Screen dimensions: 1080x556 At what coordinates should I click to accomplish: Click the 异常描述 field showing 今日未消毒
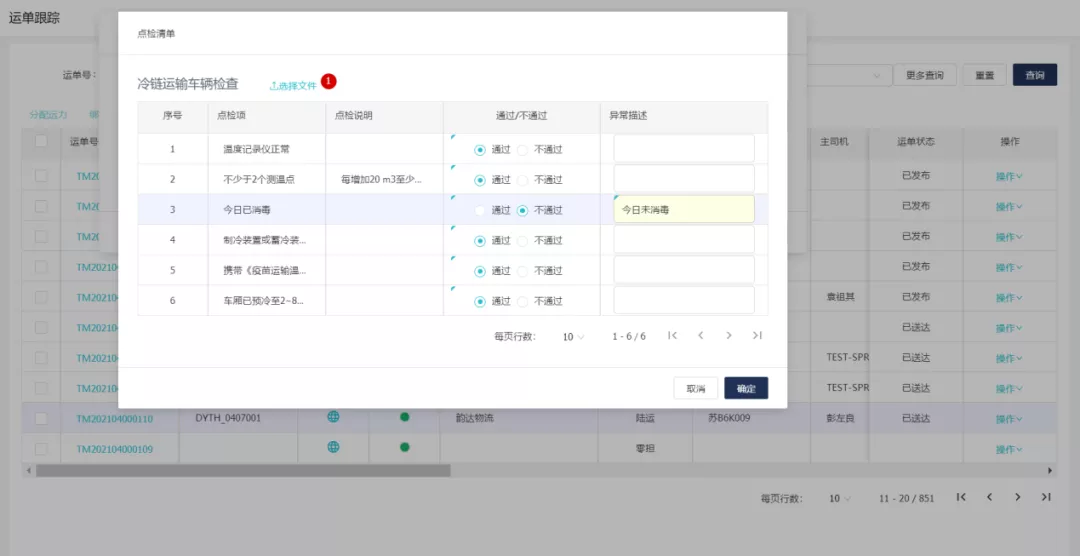click(684, 210)
